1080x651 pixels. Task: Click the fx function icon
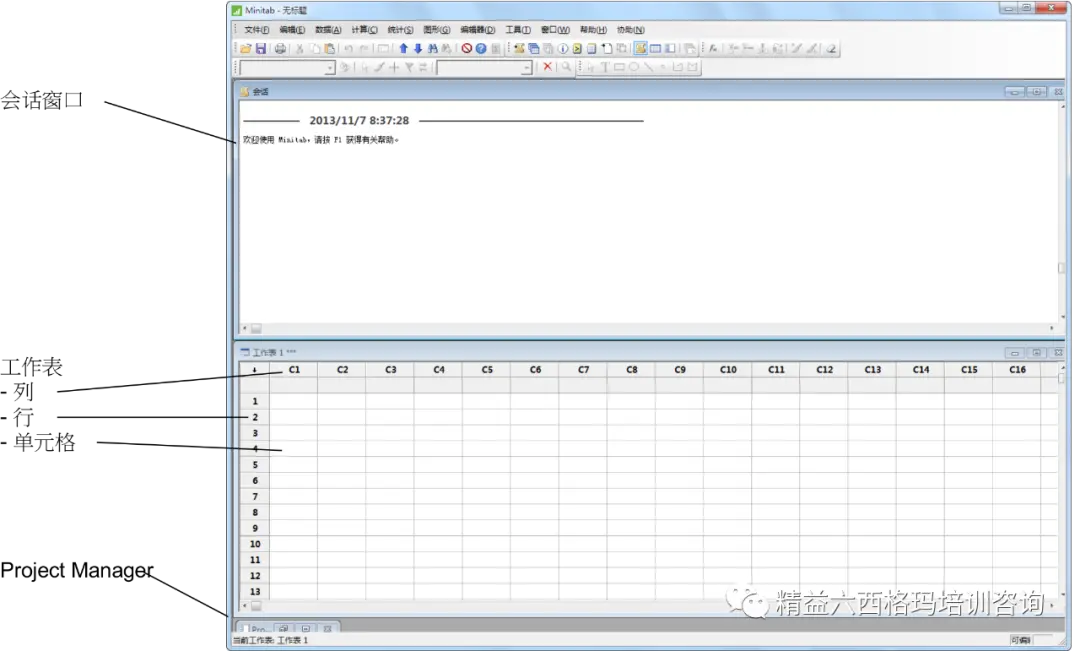click(x=713, y=48)
